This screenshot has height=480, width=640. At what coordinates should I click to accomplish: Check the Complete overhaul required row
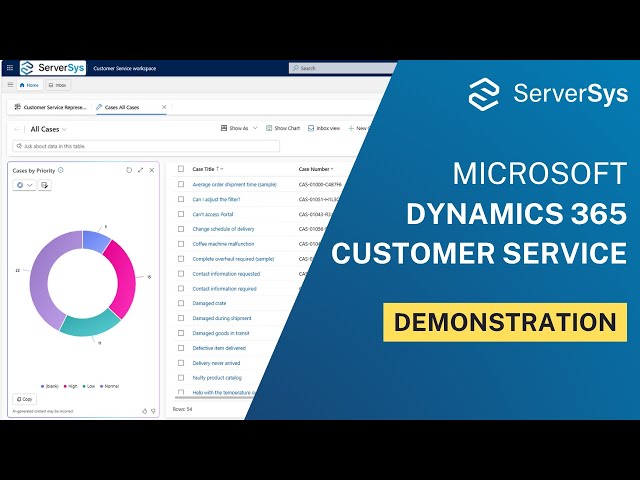181,259
